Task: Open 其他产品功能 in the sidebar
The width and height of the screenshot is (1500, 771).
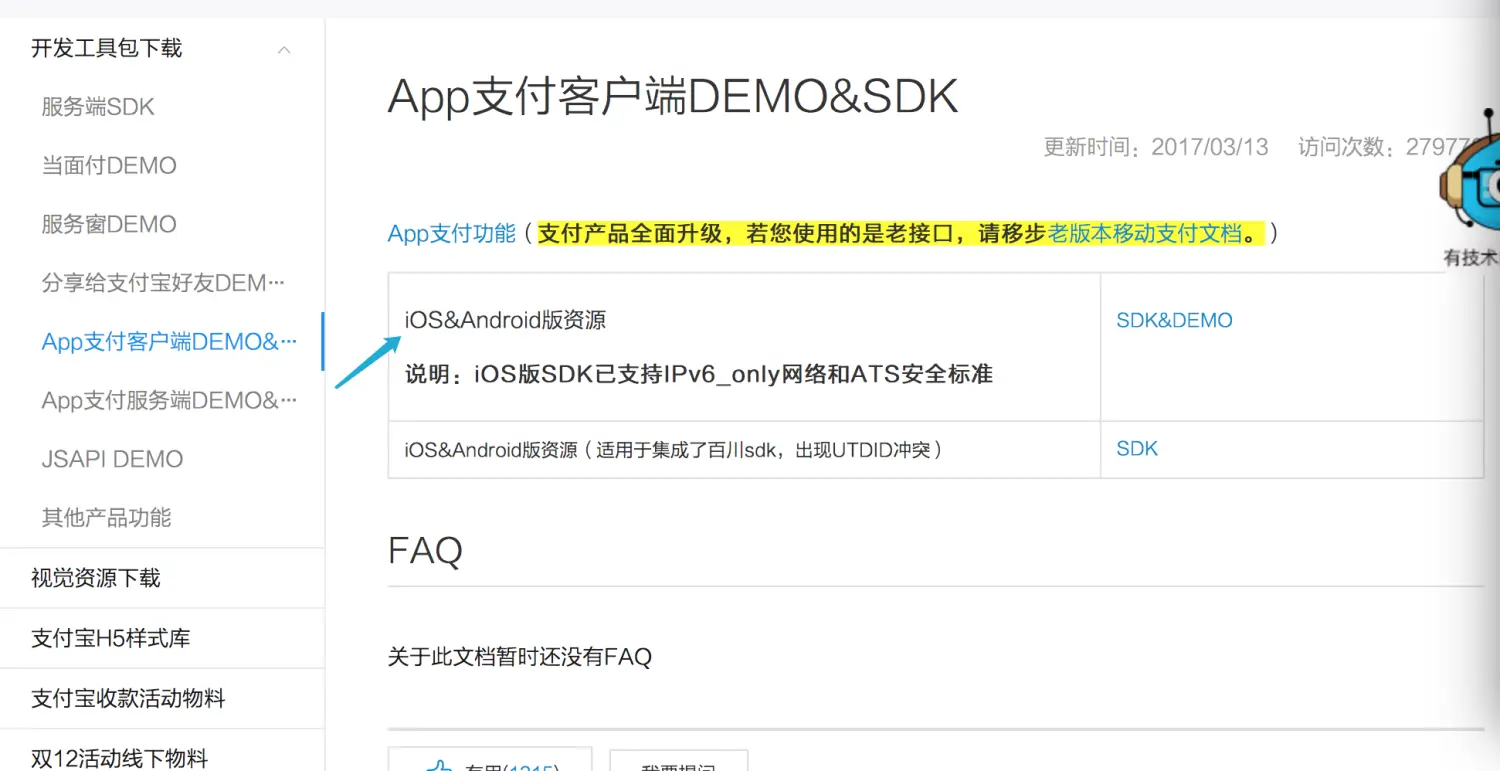Action: pos(106,518)
